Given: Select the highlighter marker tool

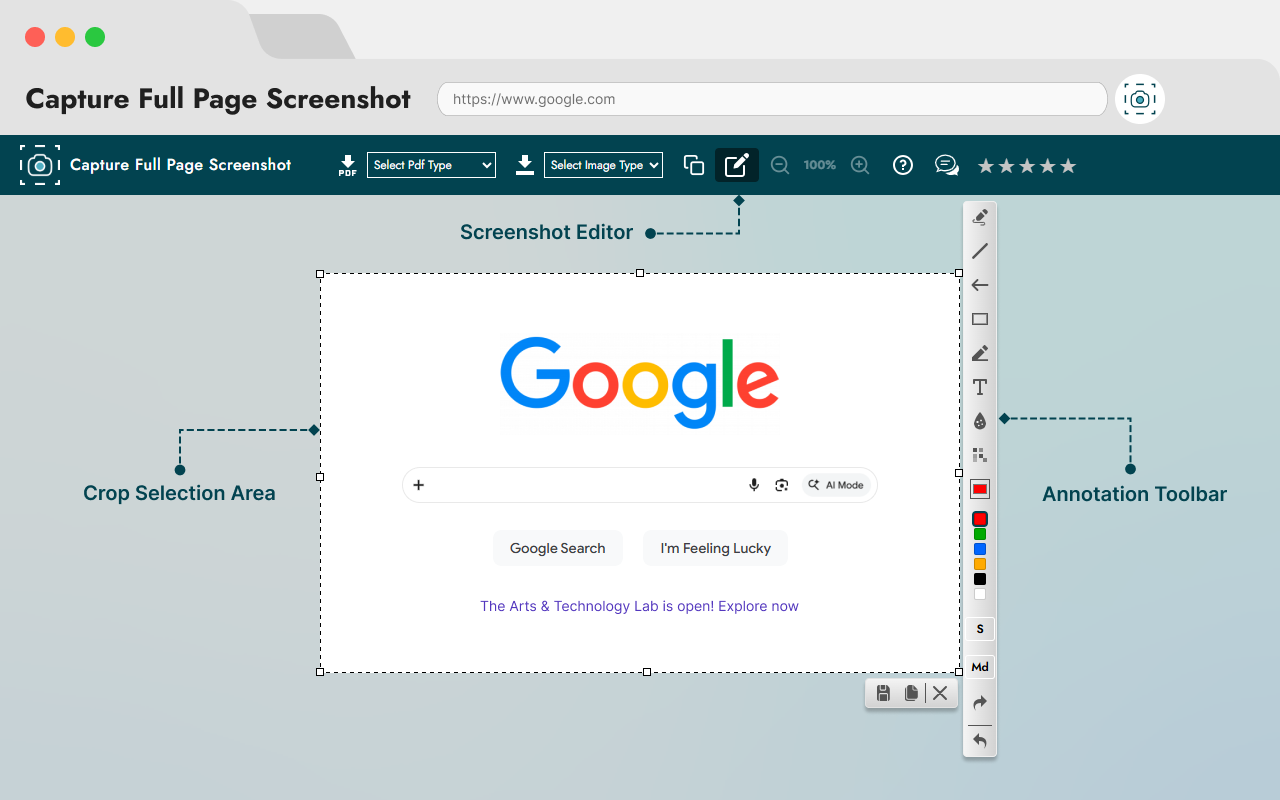Looking at the screenshot, I should pos(980,353).
